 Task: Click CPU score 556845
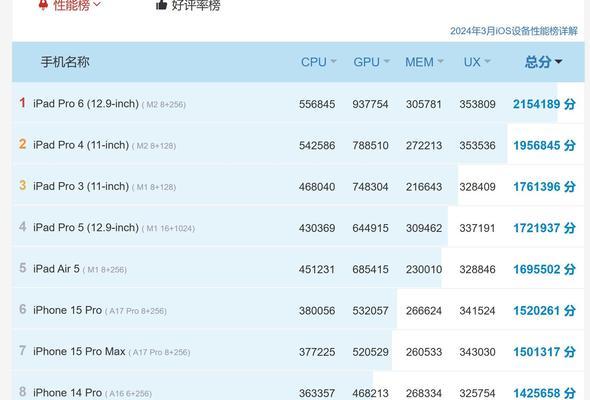pos(317,104)
